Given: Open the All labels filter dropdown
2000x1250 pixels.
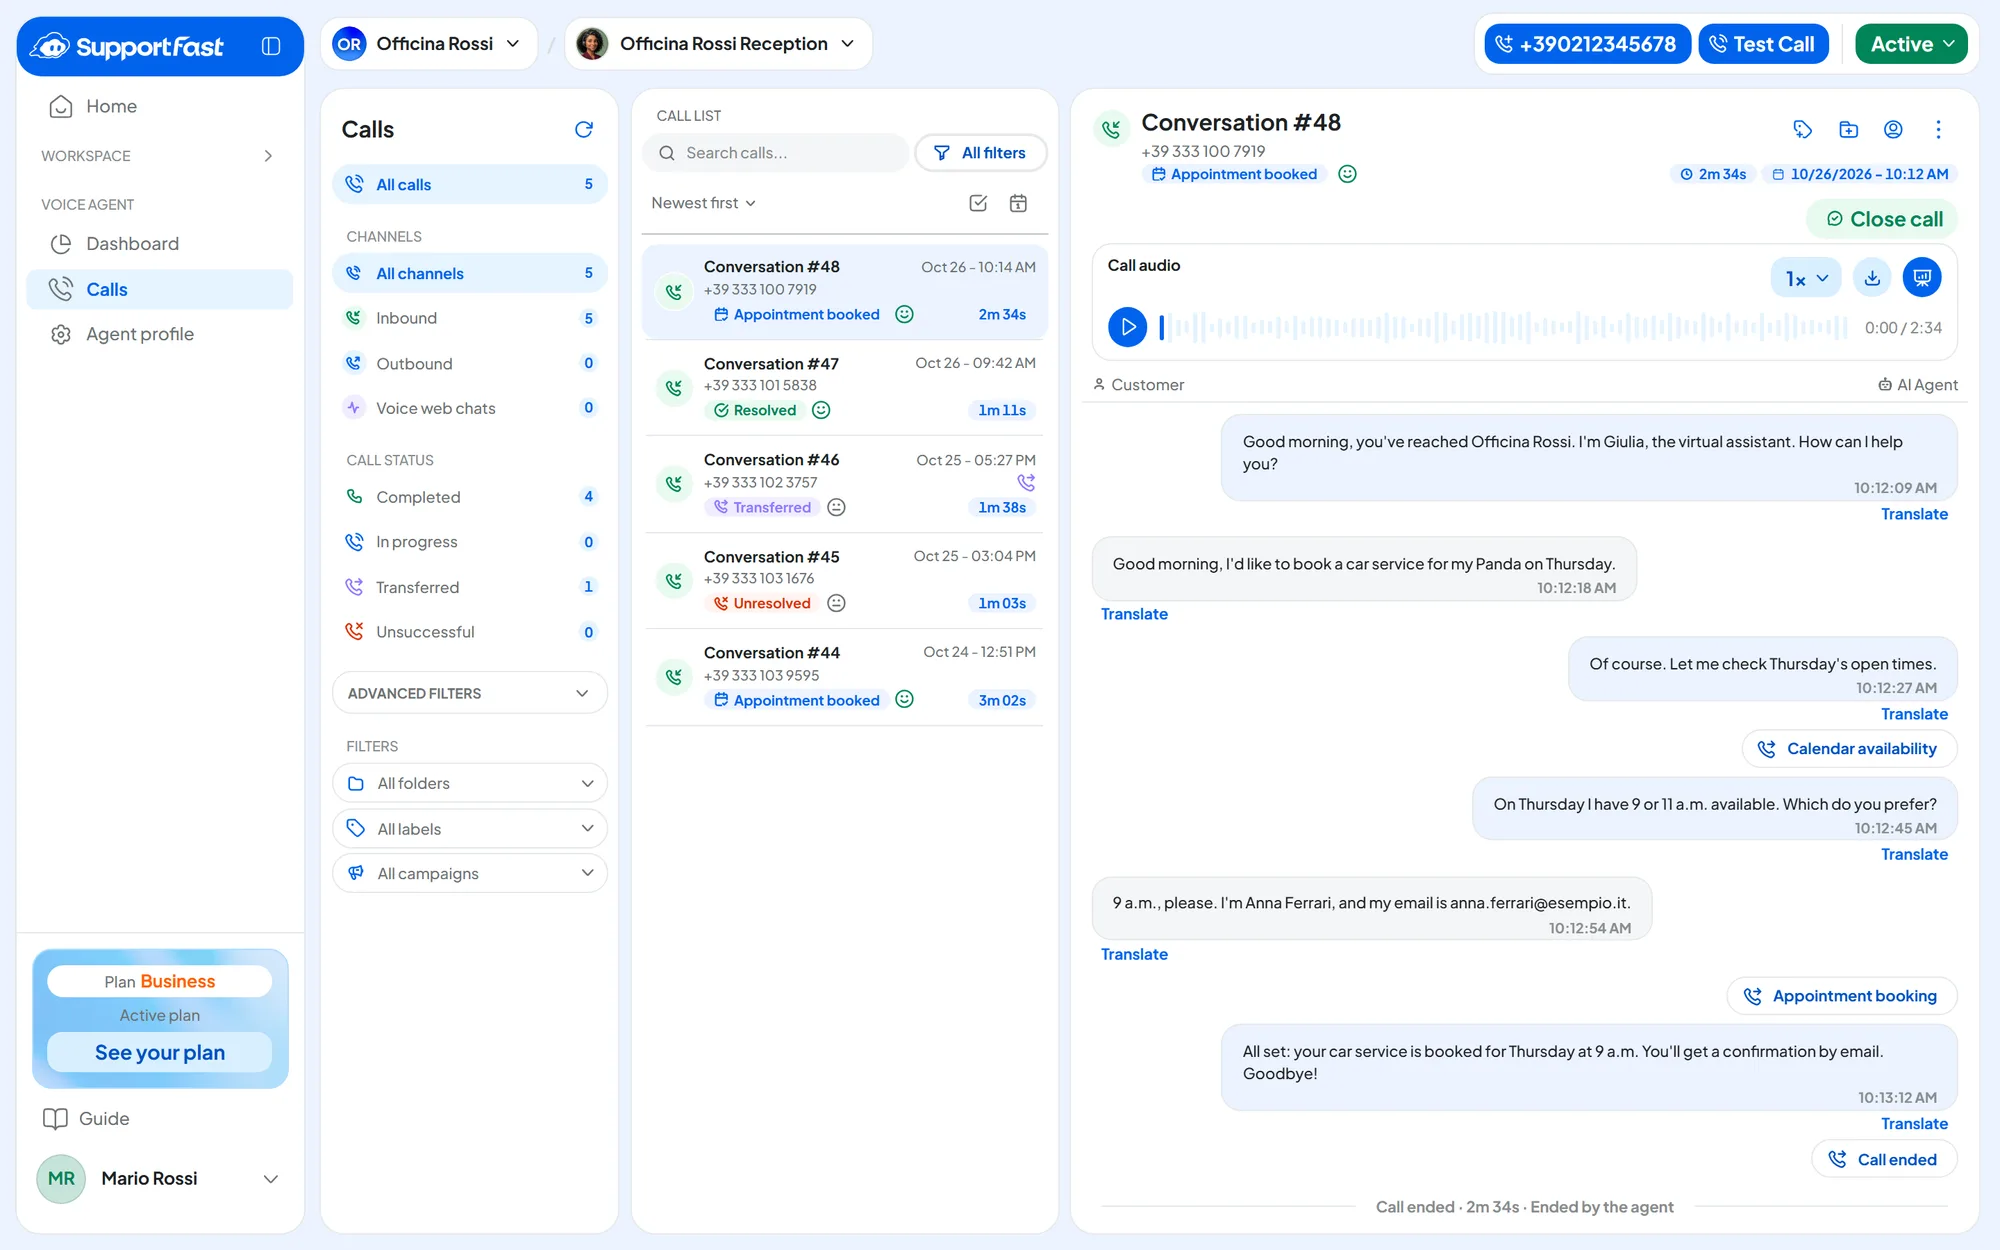Looking at the screenshot, I should click(x=469, y=828).
